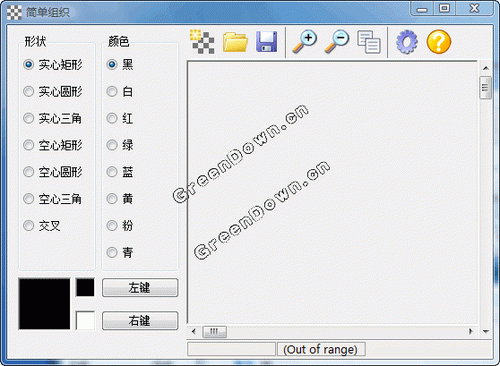Click the 右键 button
Image resolution: width=500 pixels, height=366 pixels.
(140, 321)
